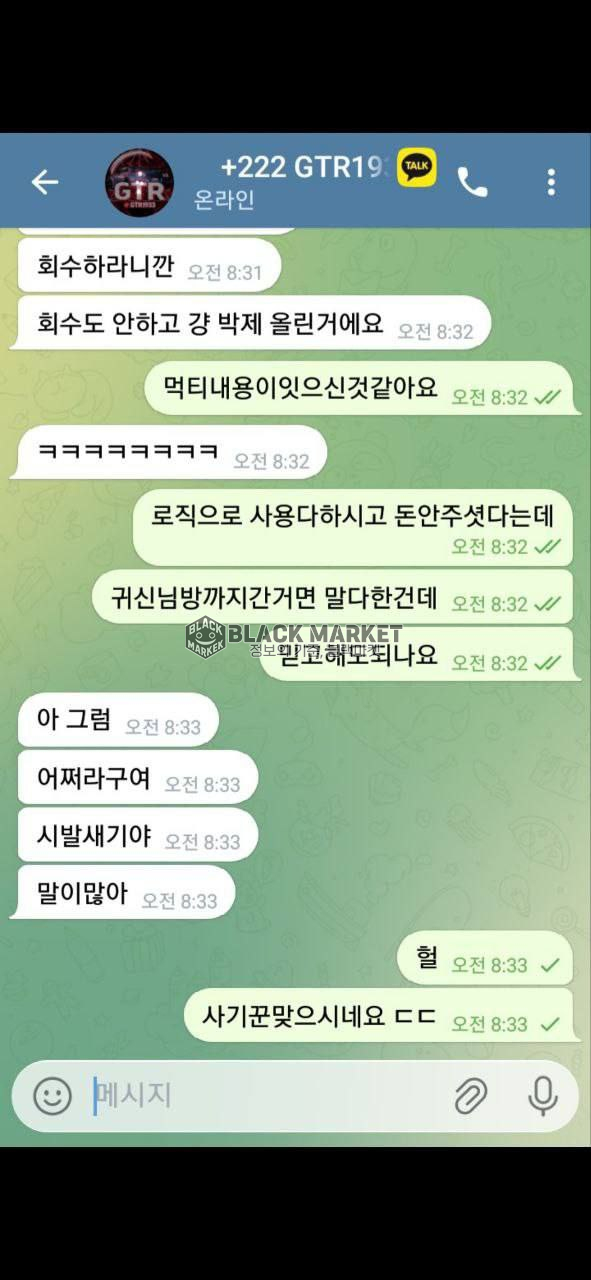This screenshot has width=591, height=1280.
Task: Tap the microphone voice message icon
Action: 543,1096
